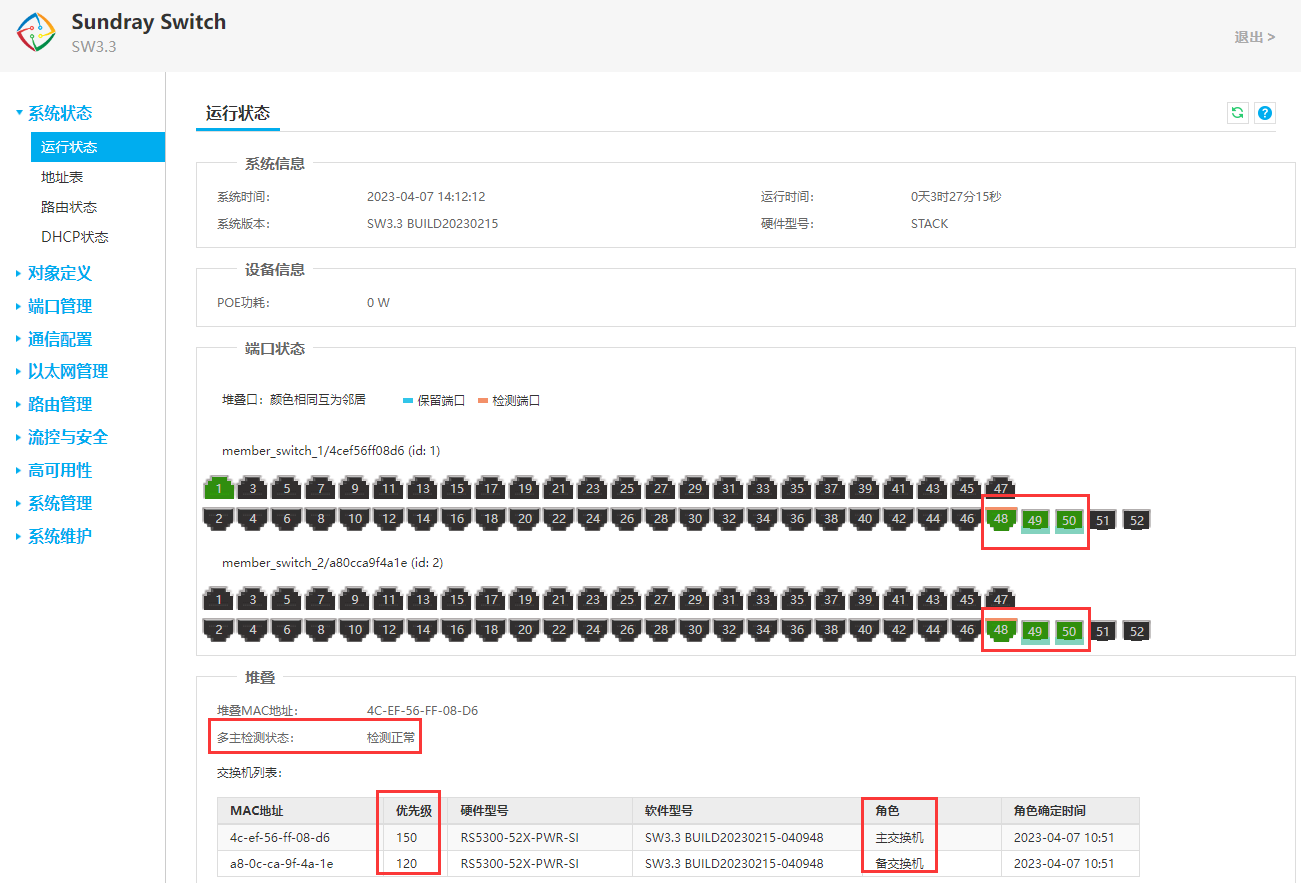This screenshot has width=1301, height=883.
Task: Click the member_switch_2/a80cca9f4a1e label
Action: tap(332, 563)
